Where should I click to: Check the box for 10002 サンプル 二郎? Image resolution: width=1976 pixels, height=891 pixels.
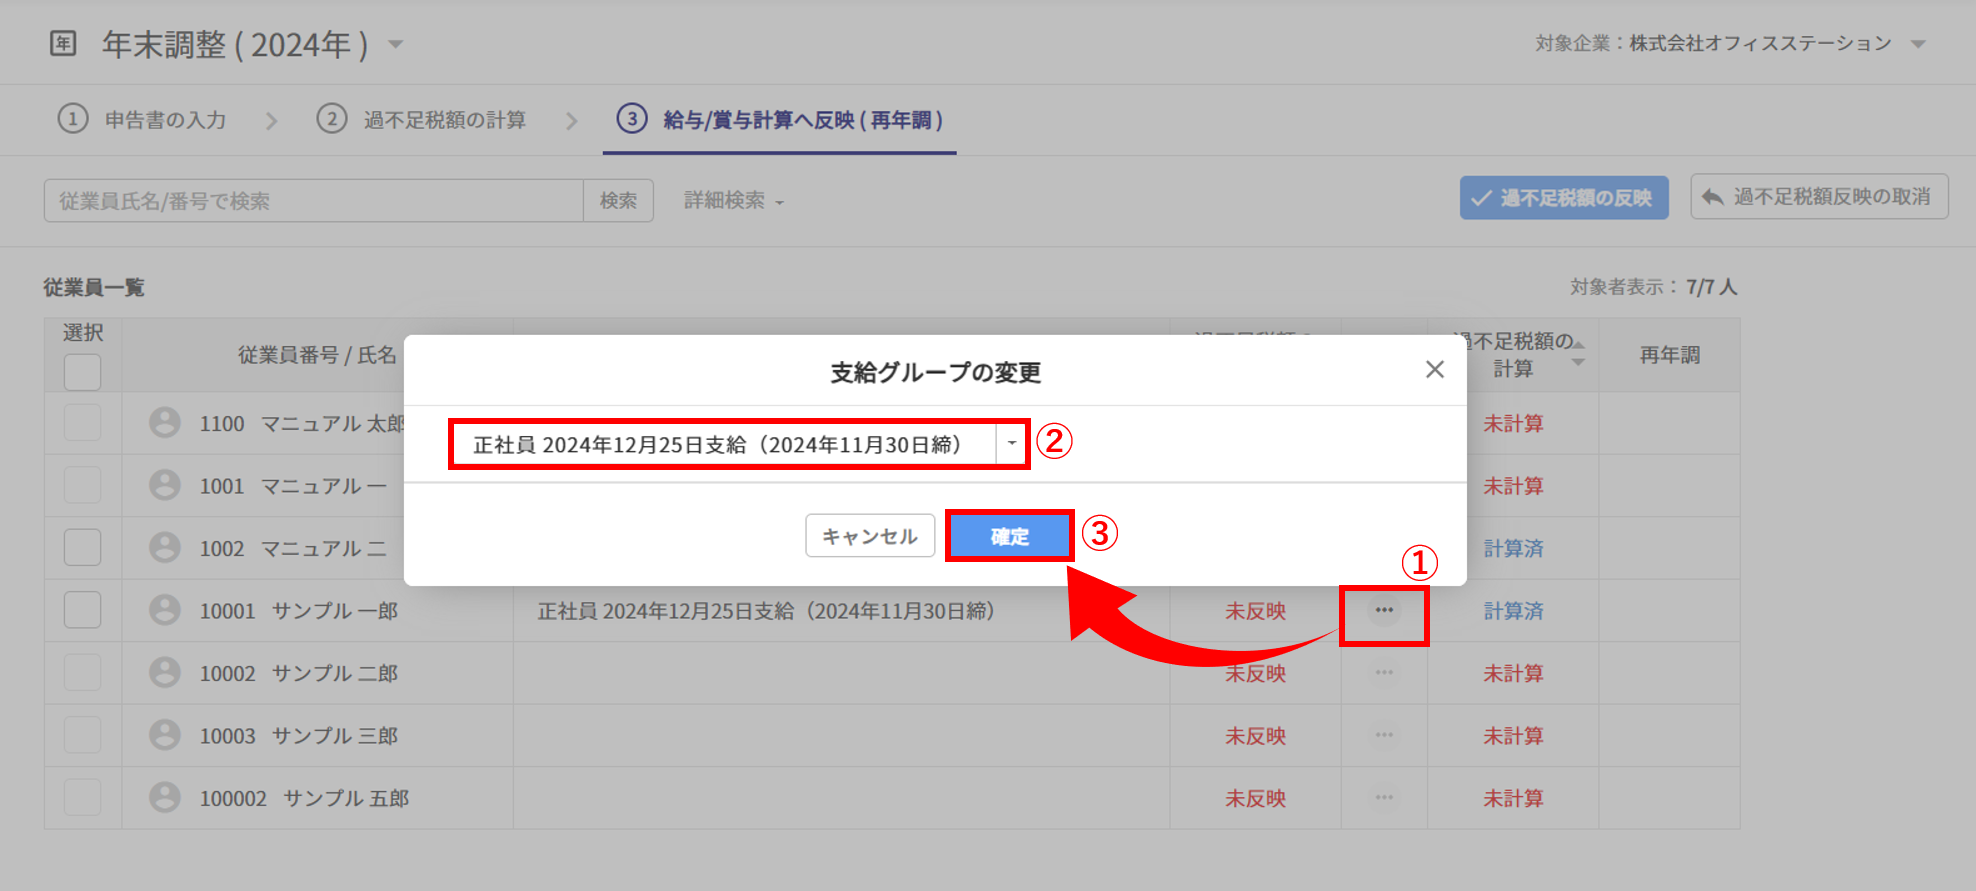[83, 673]
